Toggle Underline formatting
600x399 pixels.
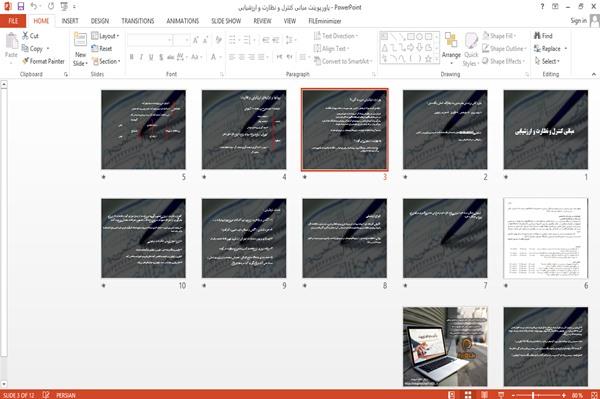click(x=151, y=57)
